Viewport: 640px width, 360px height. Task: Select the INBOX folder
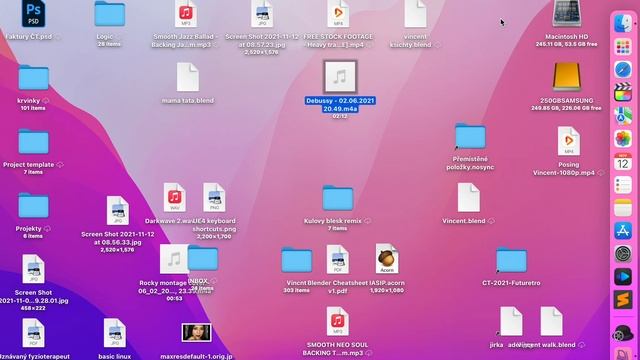point(203,258)
